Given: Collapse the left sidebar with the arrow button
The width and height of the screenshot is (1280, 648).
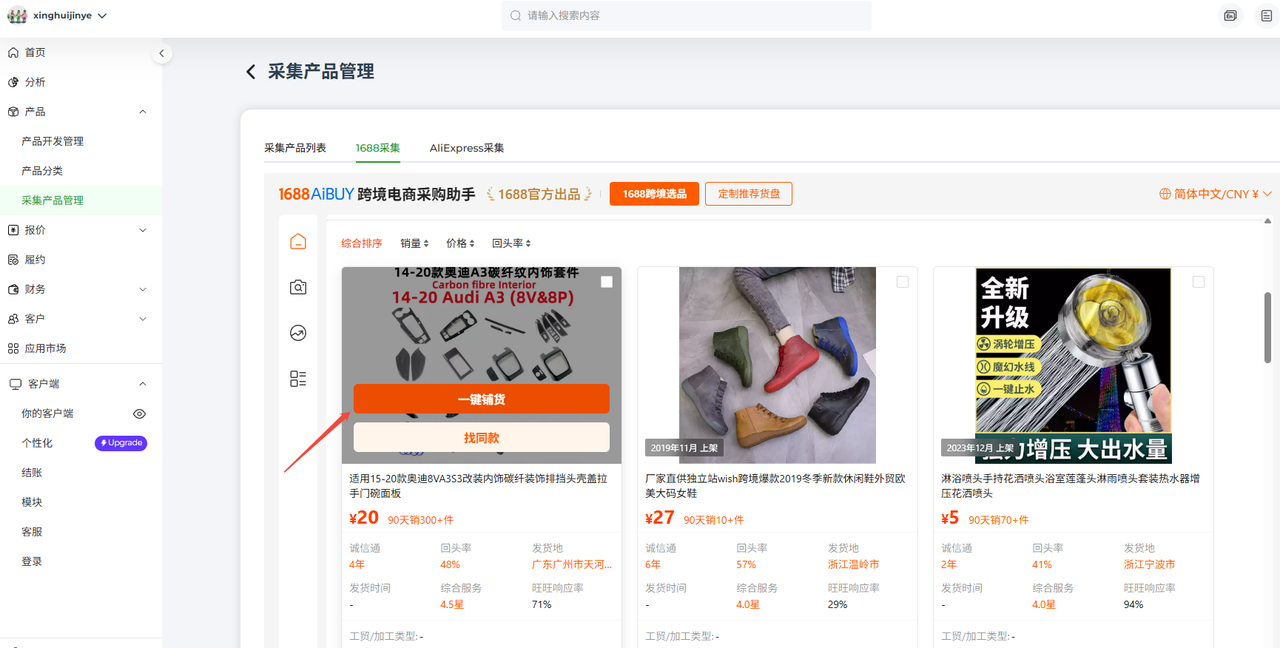Looking at the screenshot, I should 162,53.
